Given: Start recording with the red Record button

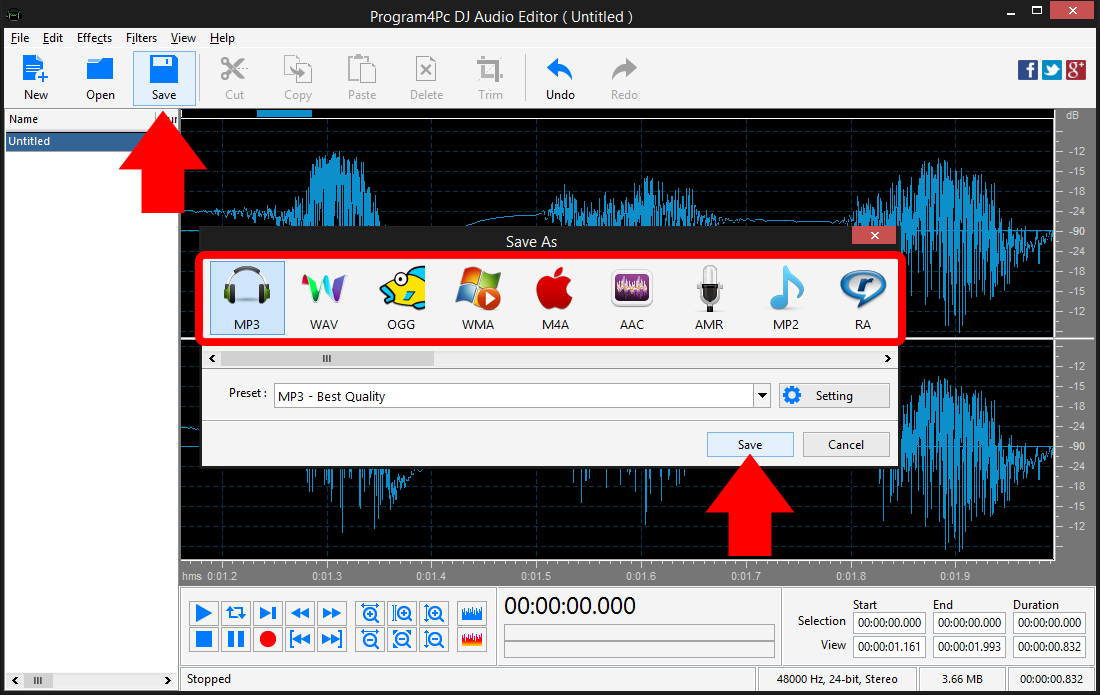Looking at the screenshot, I should pyautogui.click(x=267, y=639).
